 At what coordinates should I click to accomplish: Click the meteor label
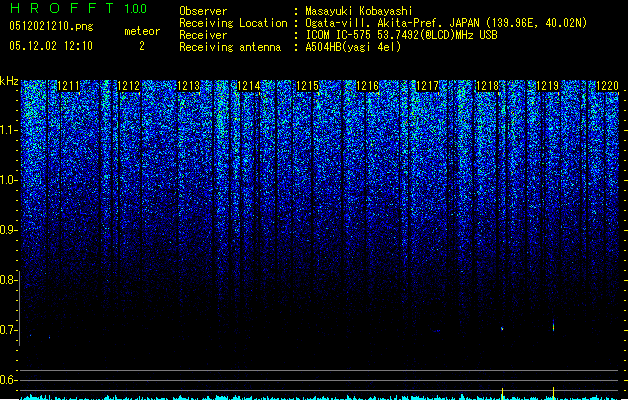point(142,31)
